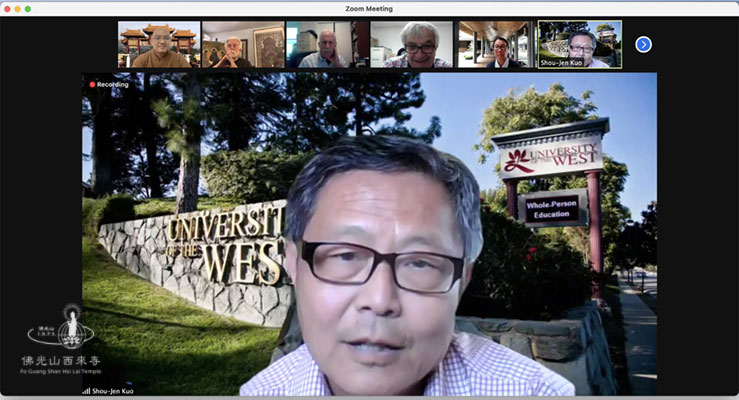Close the Zoom Meeting window with the red button

(7, 9)
